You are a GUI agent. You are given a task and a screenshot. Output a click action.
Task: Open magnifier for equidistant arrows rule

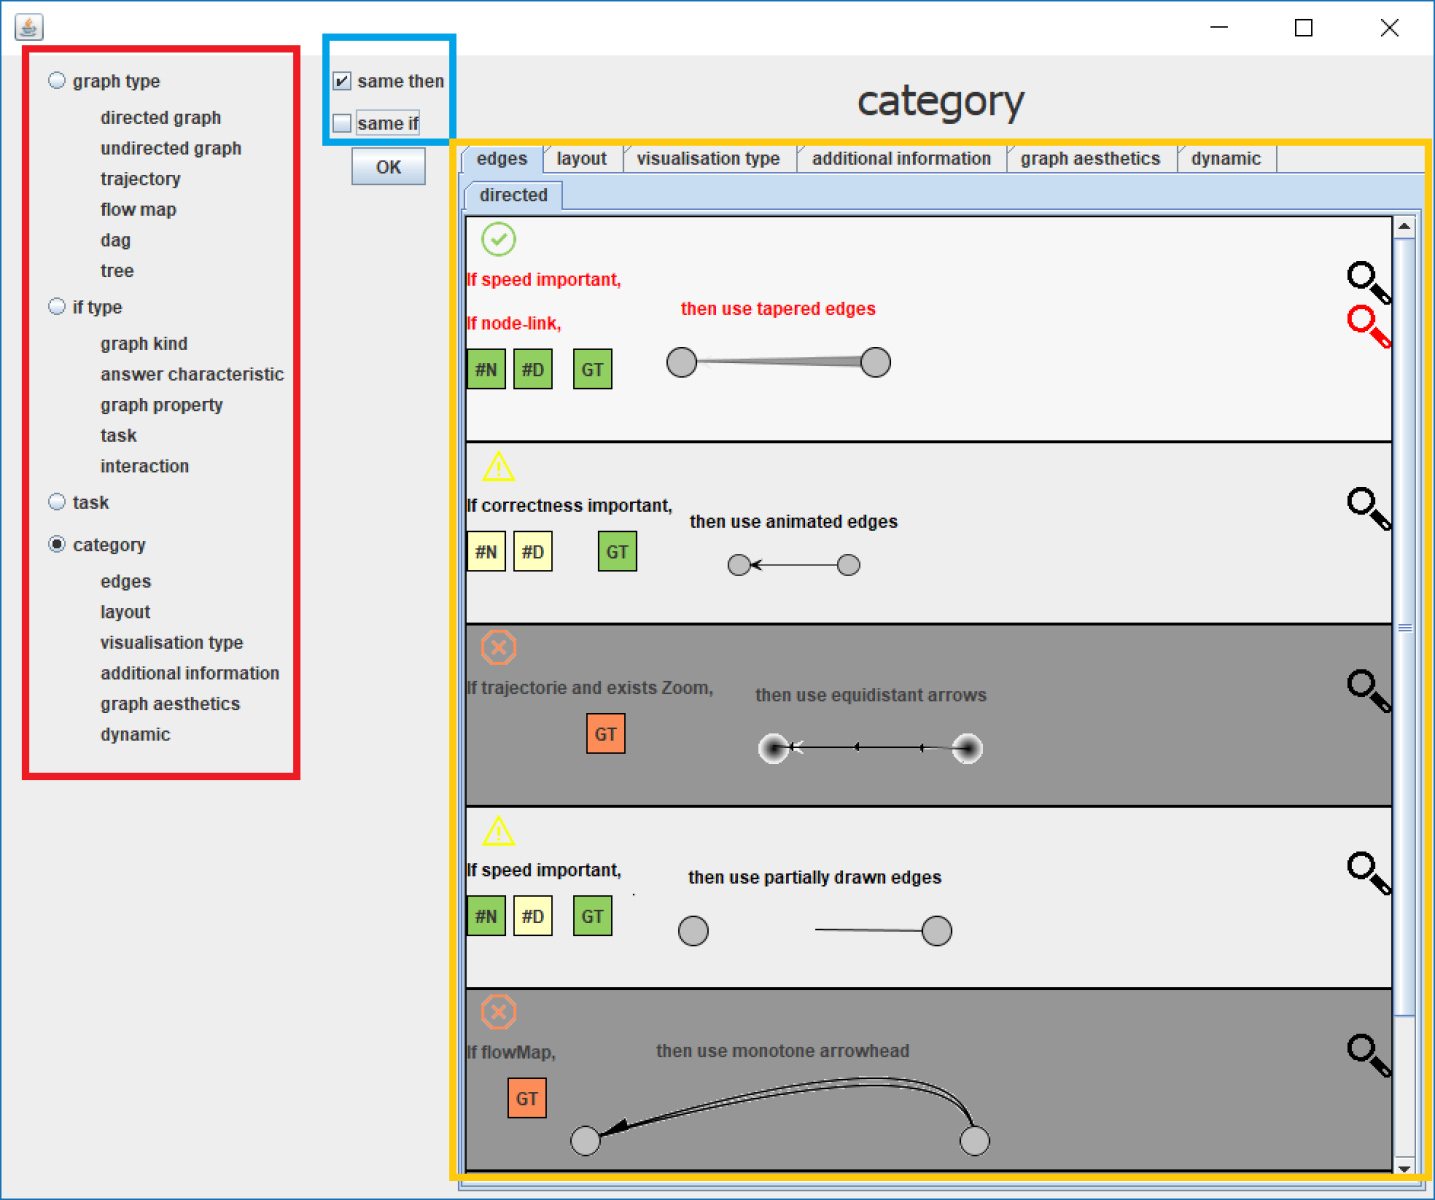(1368, 689)
